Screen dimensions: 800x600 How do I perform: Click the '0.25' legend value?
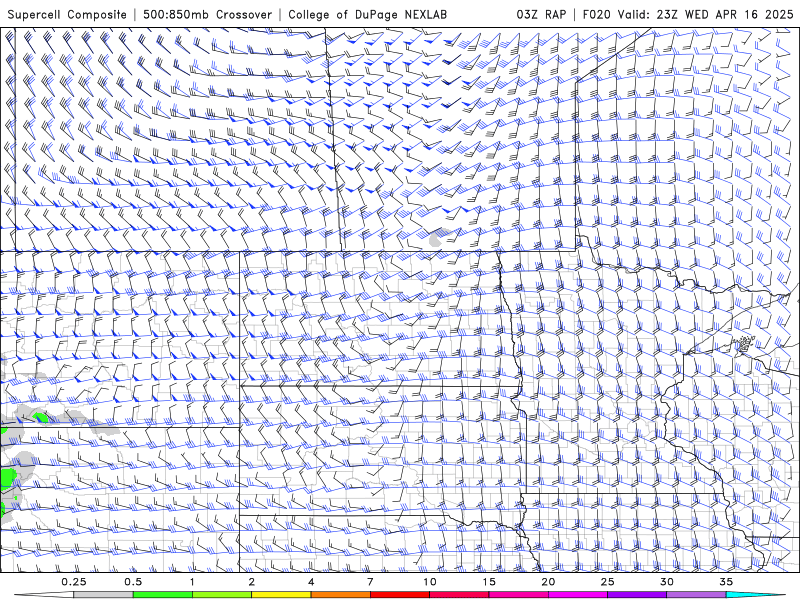73,582
